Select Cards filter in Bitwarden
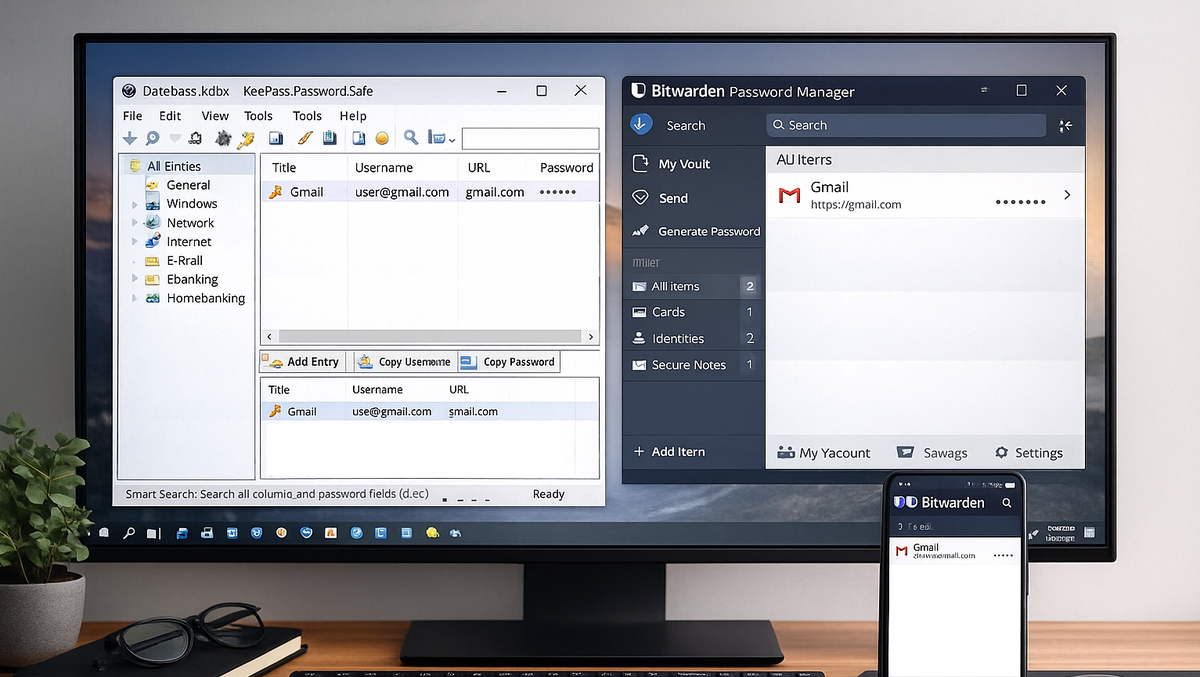This screenshot has width=1200, height=677. 694,312
